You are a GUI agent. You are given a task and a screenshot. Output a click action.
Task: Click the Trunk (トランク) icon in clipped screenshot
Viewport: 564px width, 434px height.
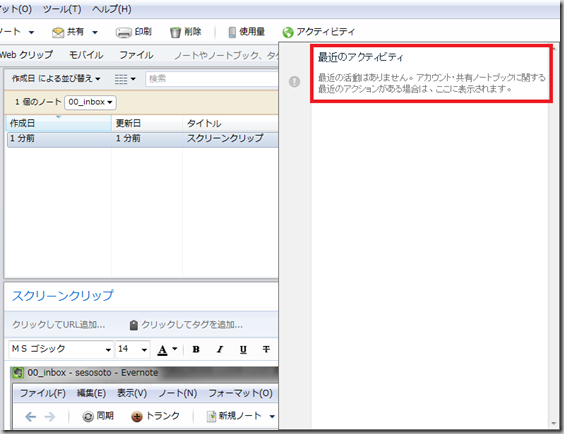(x=137, y=416)
